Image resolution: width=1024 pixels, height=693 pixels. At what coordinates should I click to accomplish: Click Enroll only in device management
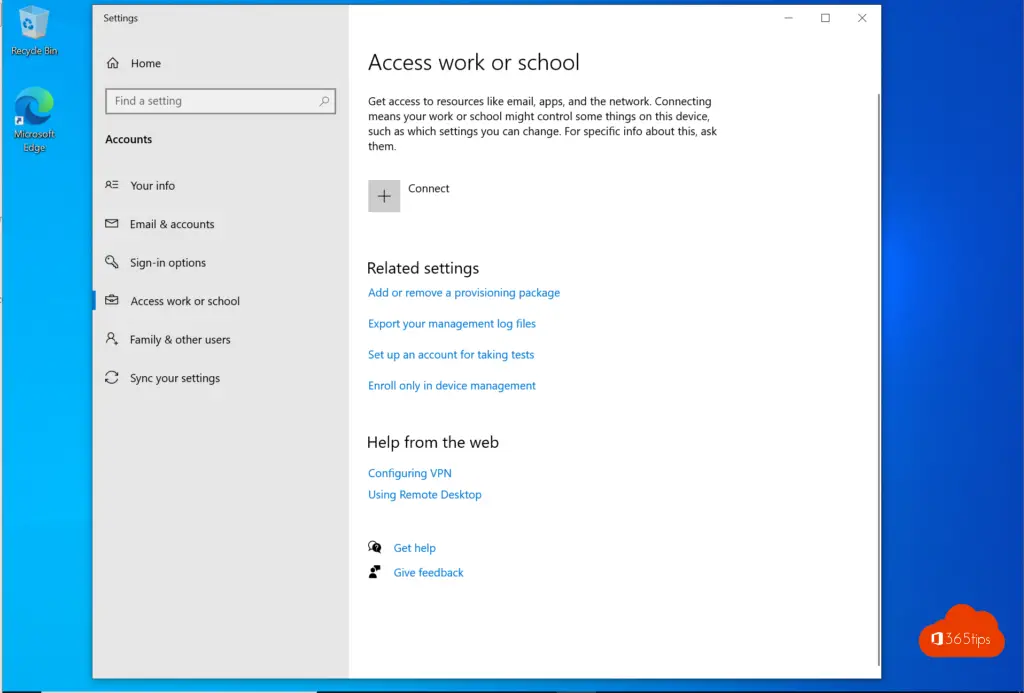click(x=451, y=386)
